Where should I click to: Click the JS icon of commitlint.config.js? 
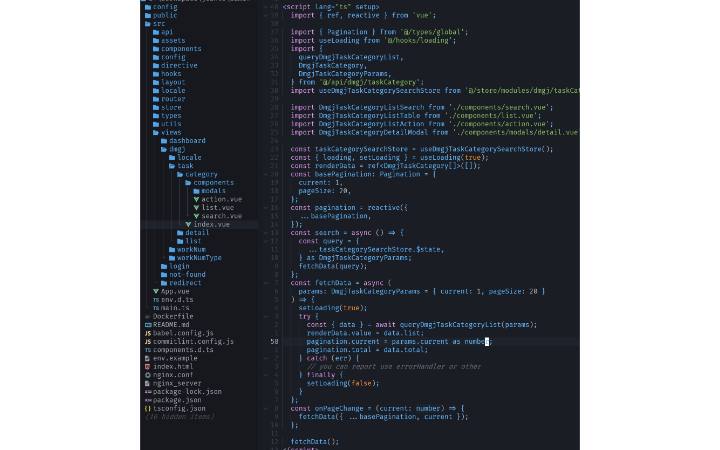tap(148, 342)
